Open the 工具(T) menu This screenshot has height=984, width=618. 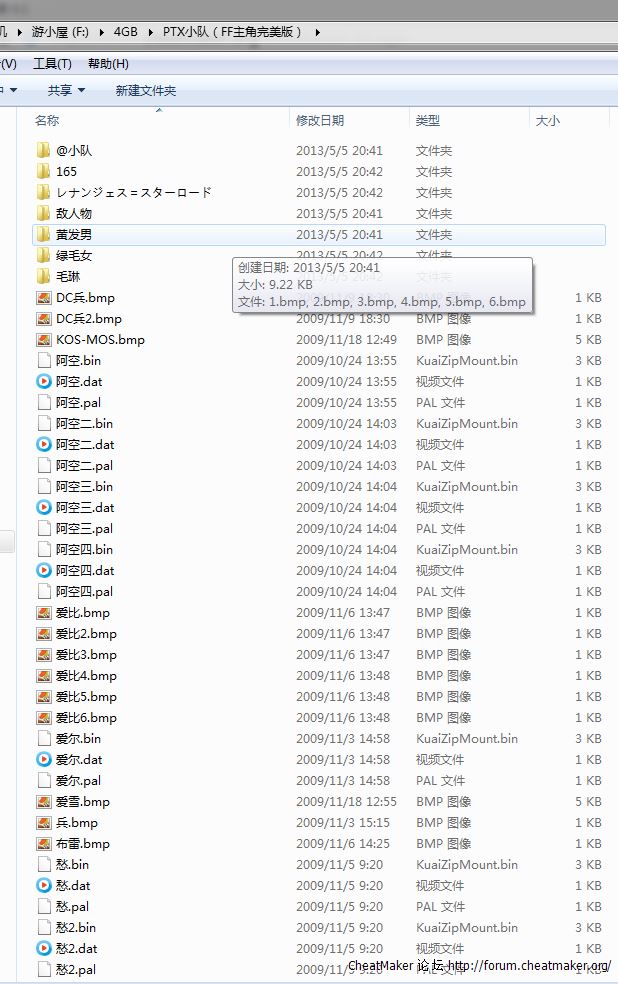52,64
